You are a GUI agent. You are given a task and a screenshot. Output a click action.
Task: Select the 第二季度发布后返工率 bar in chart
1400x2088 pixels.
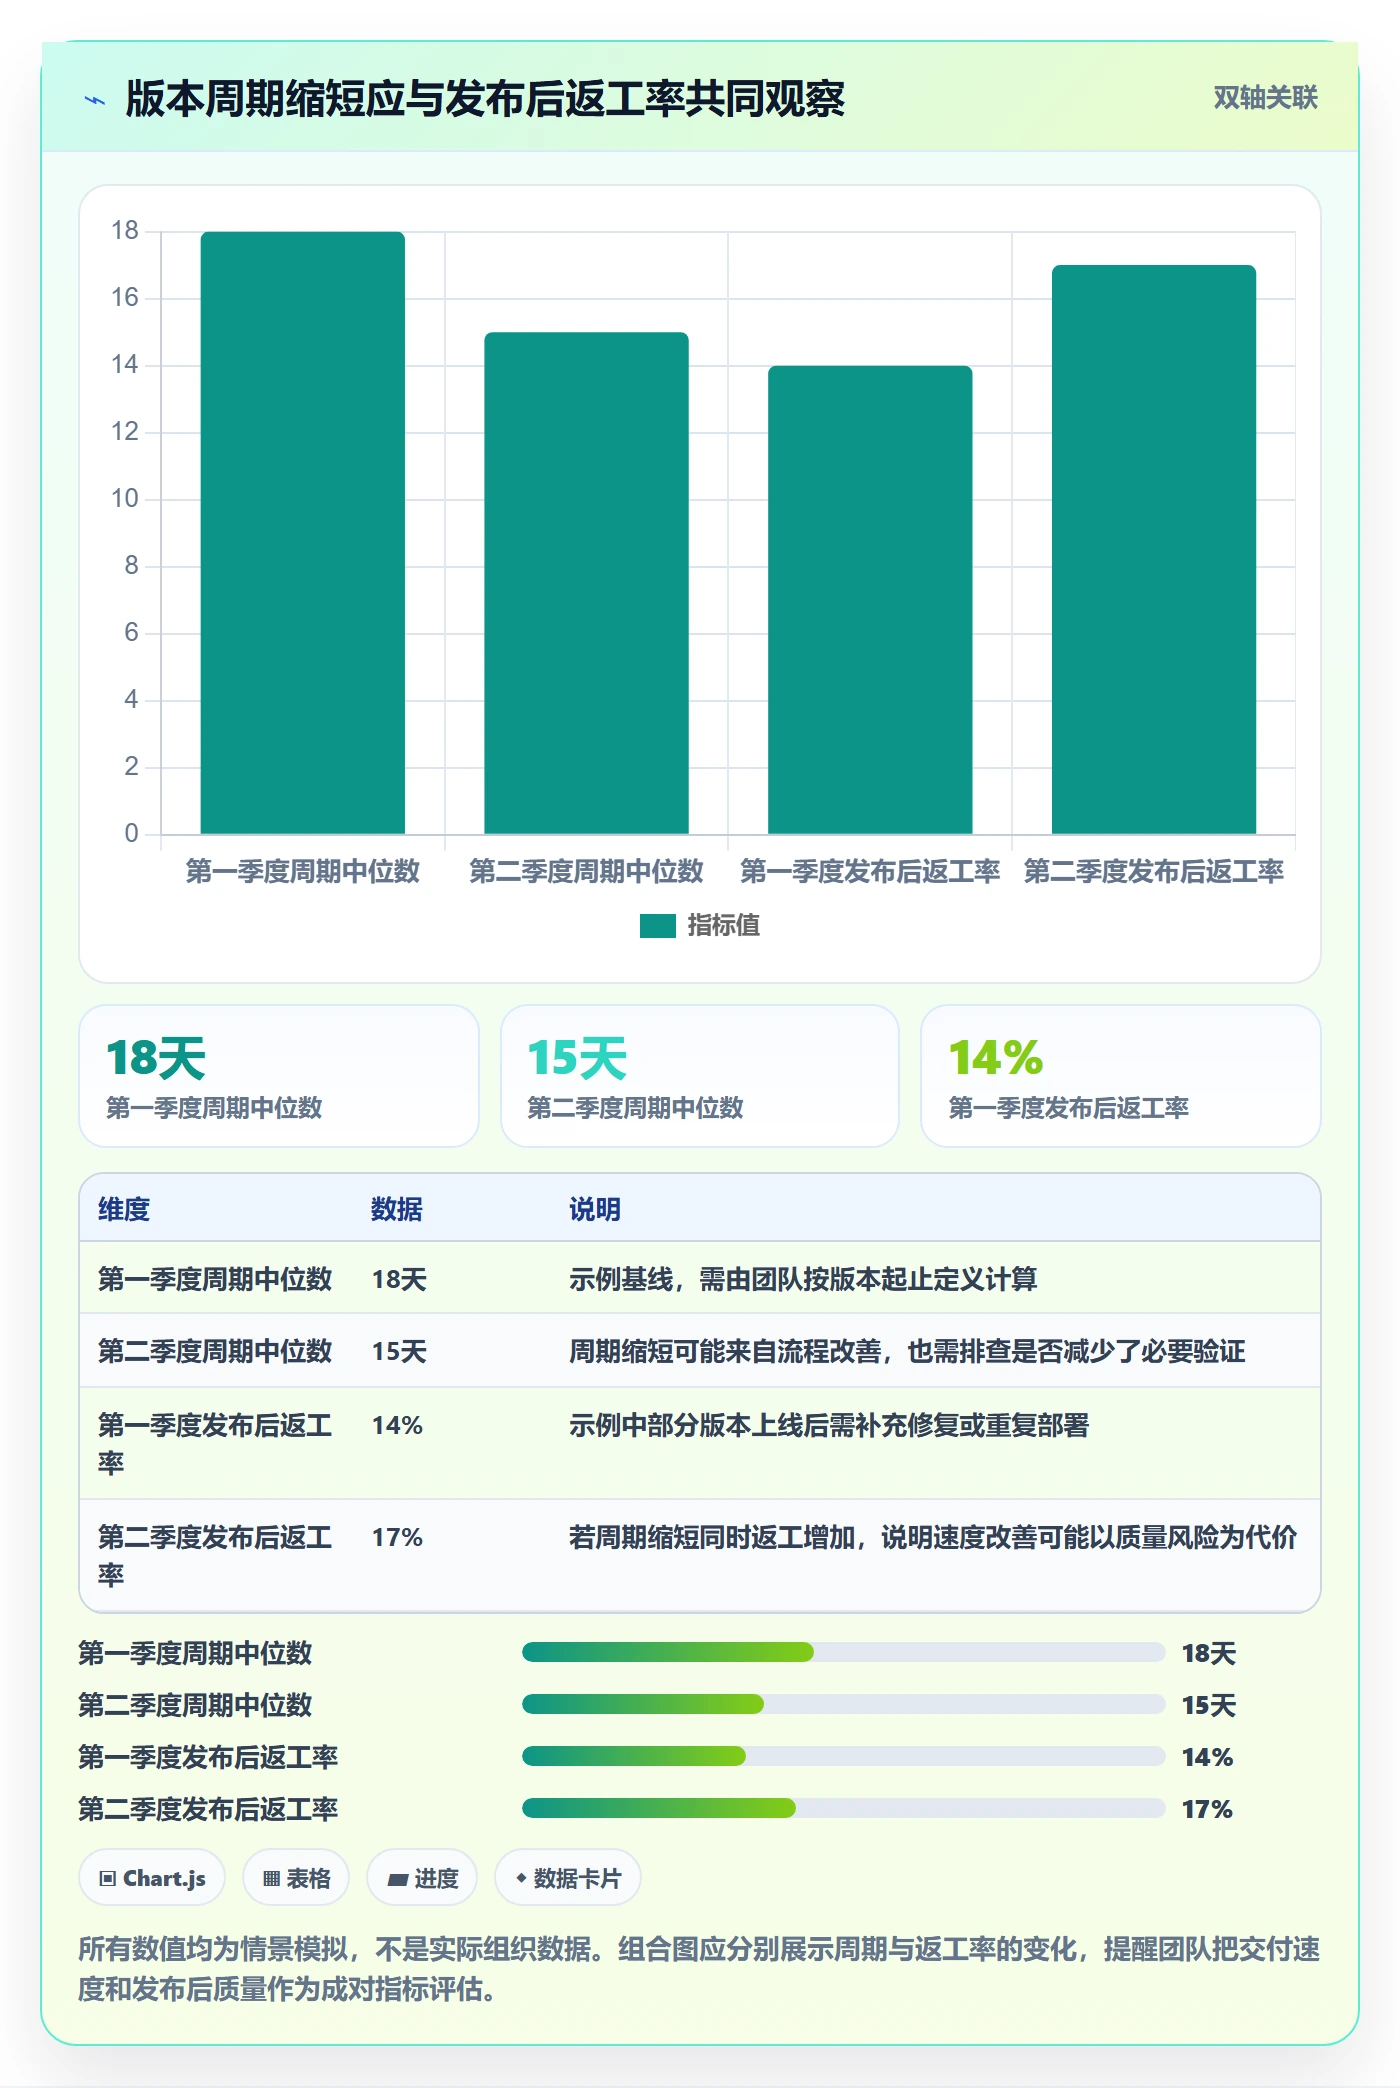point(1154,549)
